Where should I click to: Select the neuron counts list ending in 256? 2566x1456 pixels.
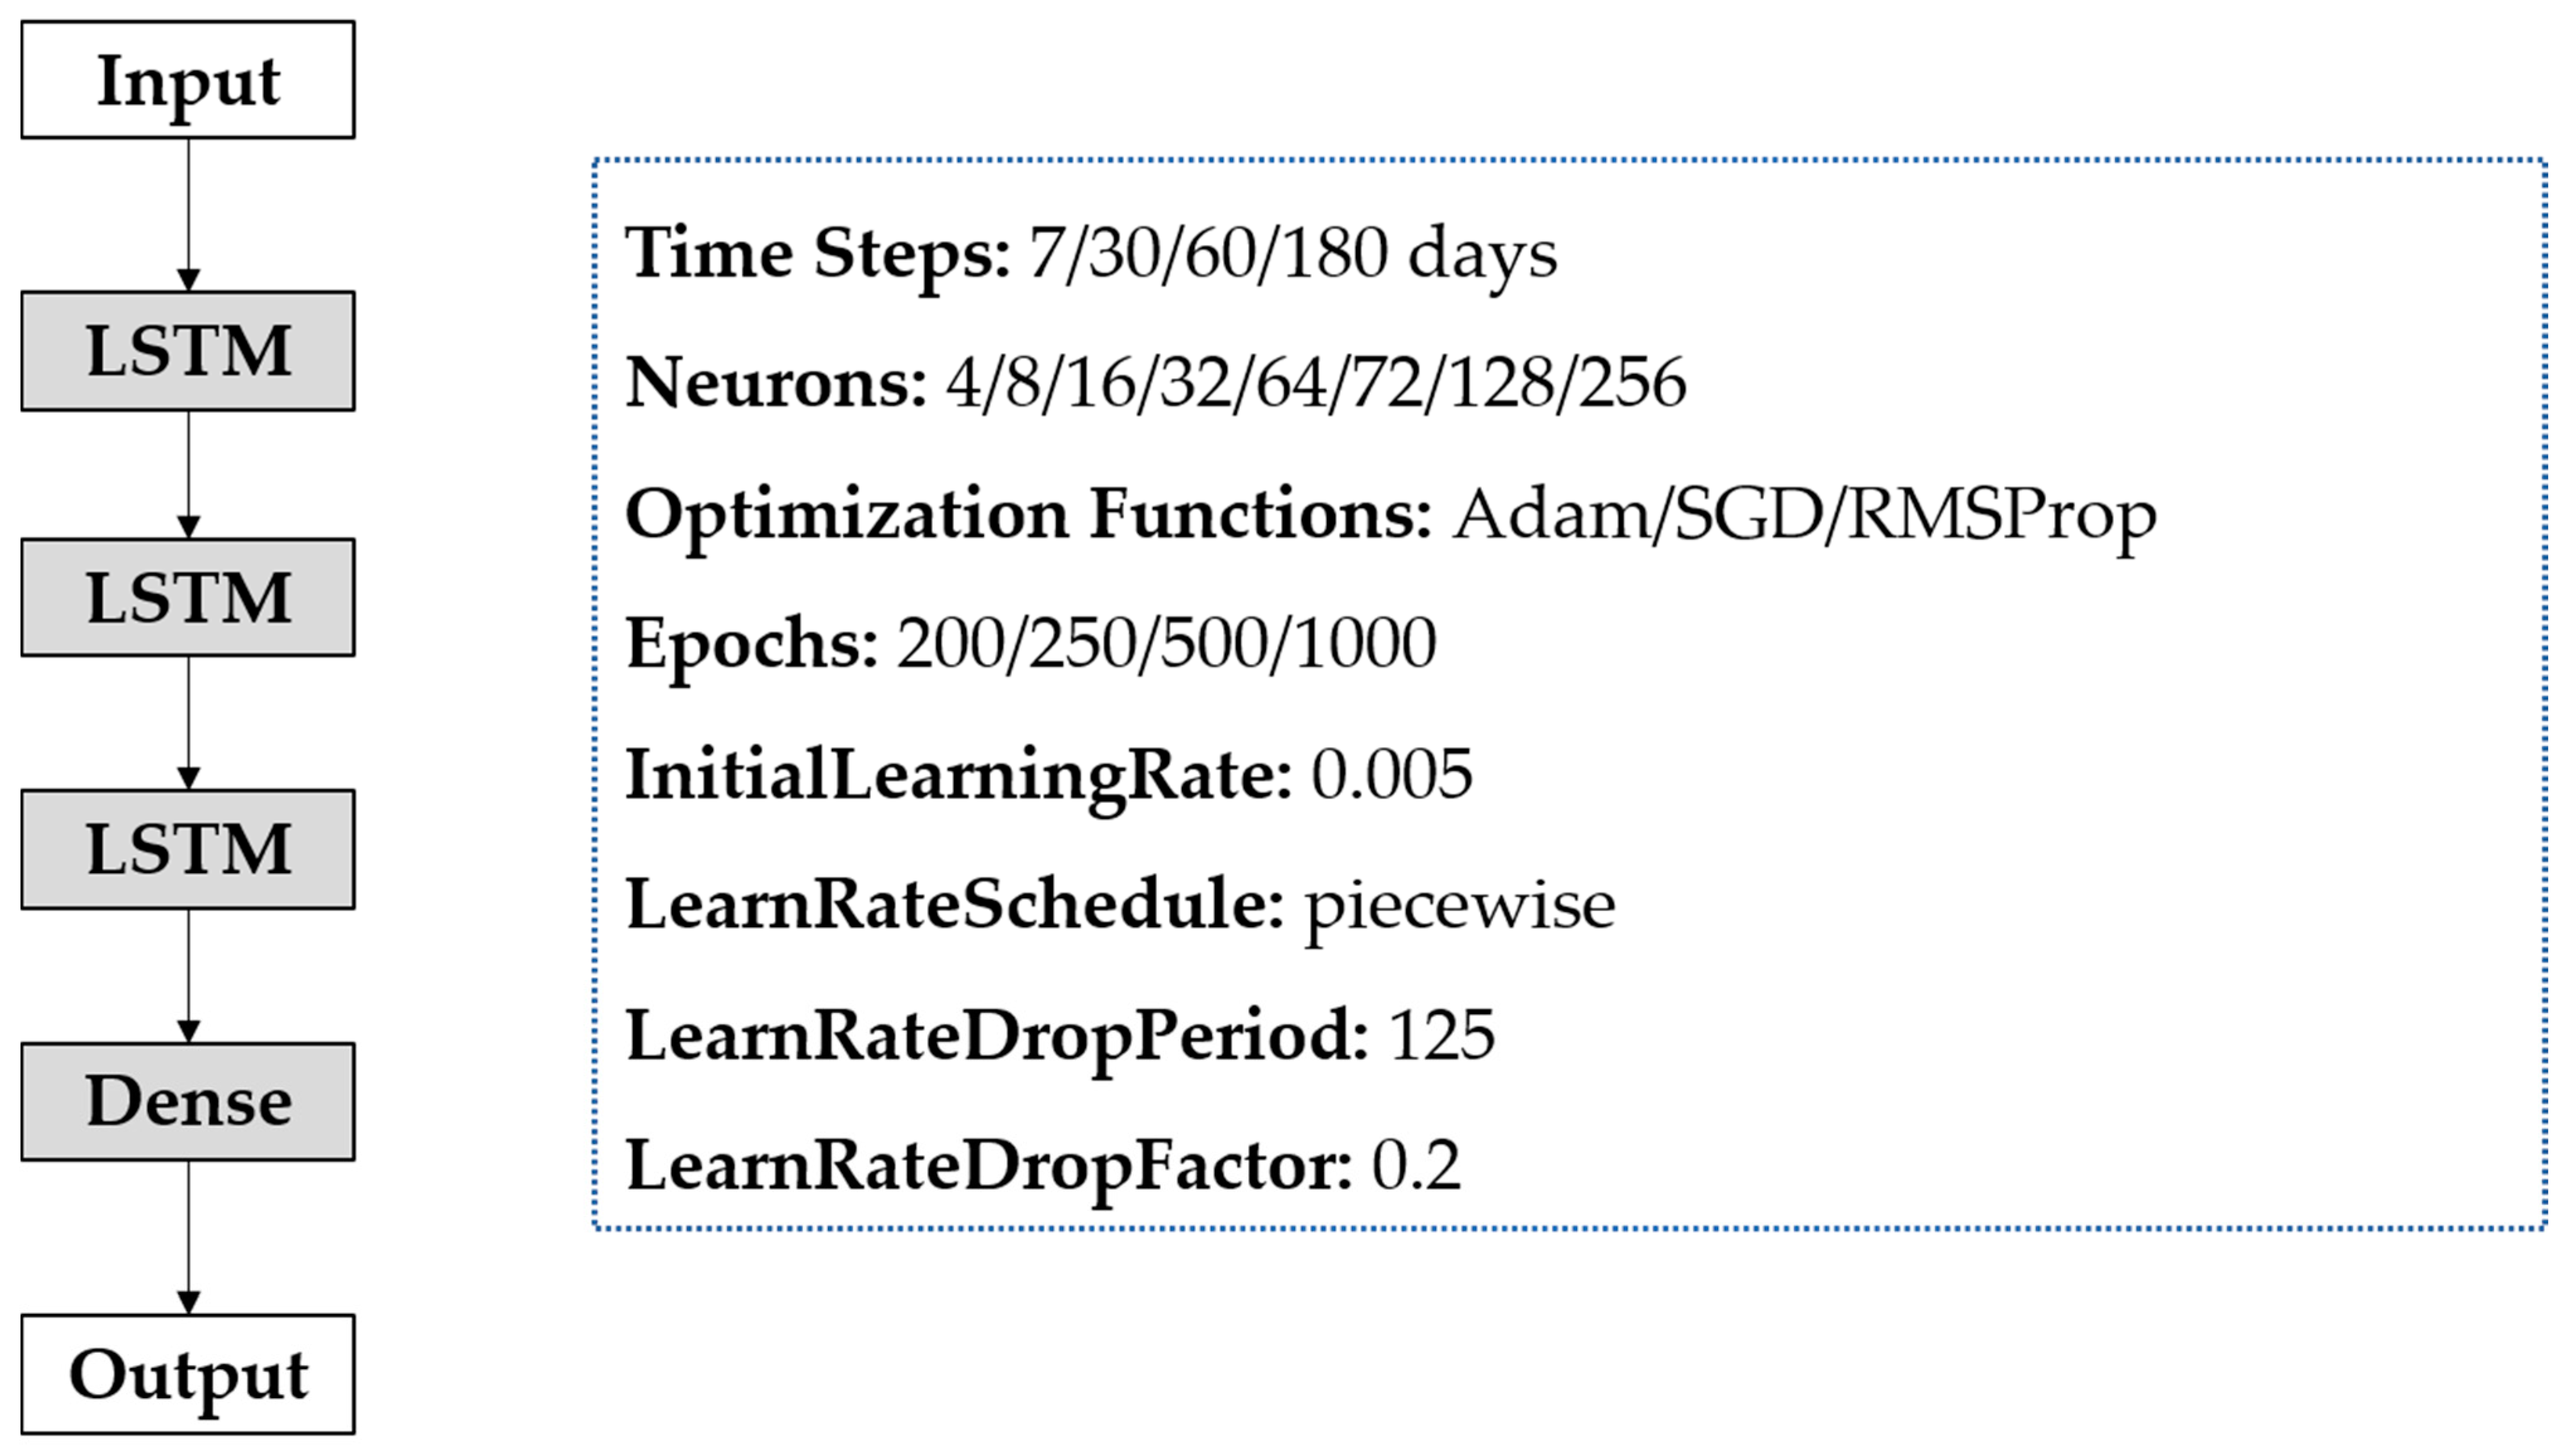[x=1316, y=383]
